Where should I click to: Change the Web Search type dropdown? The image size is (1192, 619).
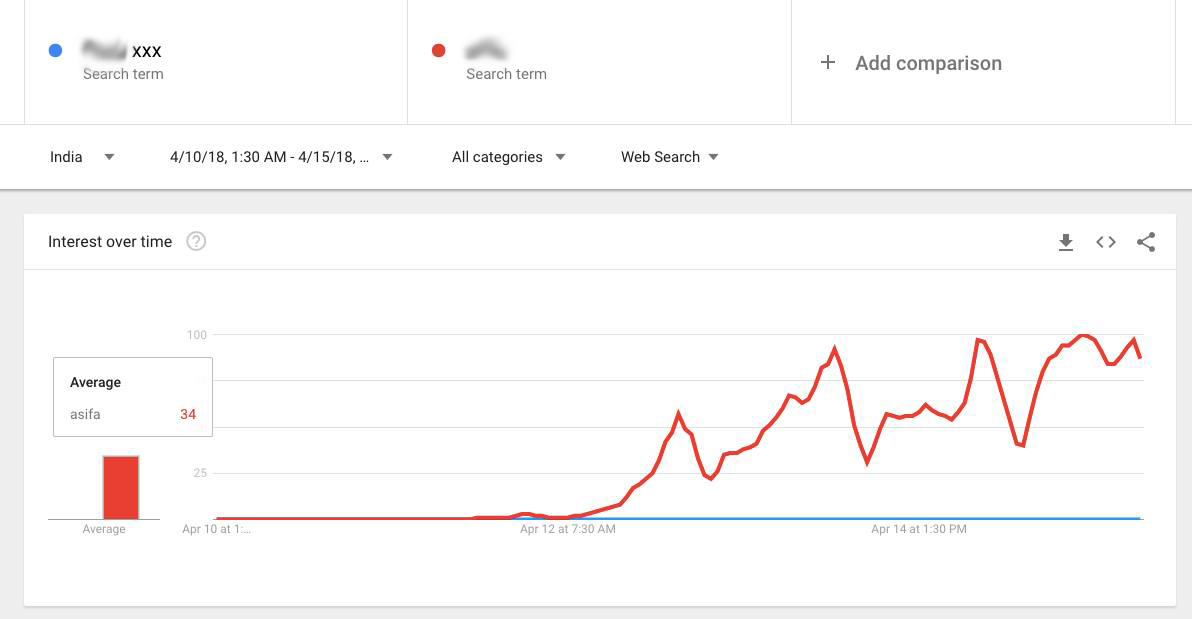pos(669,157)
